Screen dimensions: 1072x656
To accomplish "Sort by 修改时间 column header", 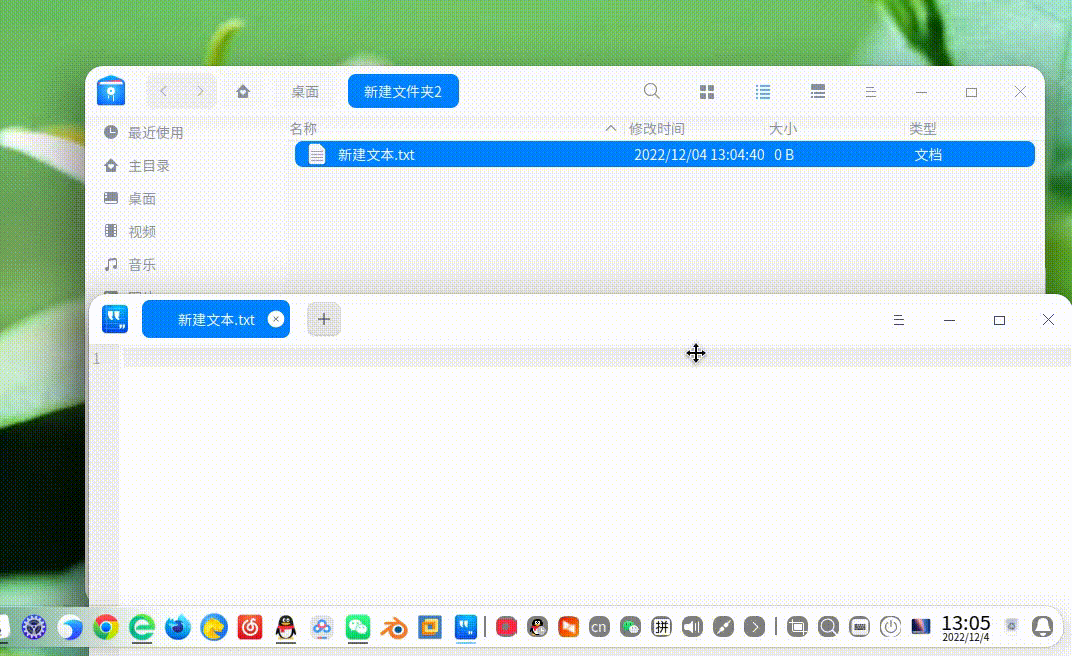I will pyautogui.click(x=656, y=128).
